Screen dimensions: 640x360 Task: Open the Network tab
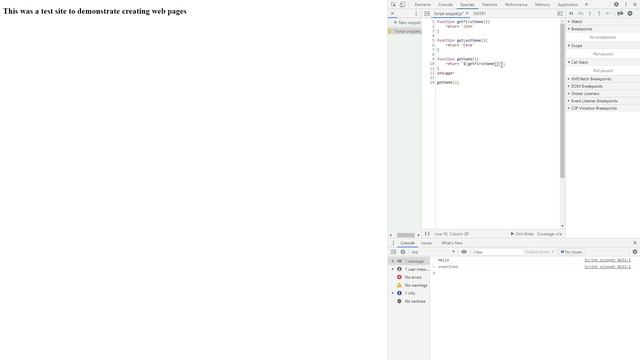489,4
